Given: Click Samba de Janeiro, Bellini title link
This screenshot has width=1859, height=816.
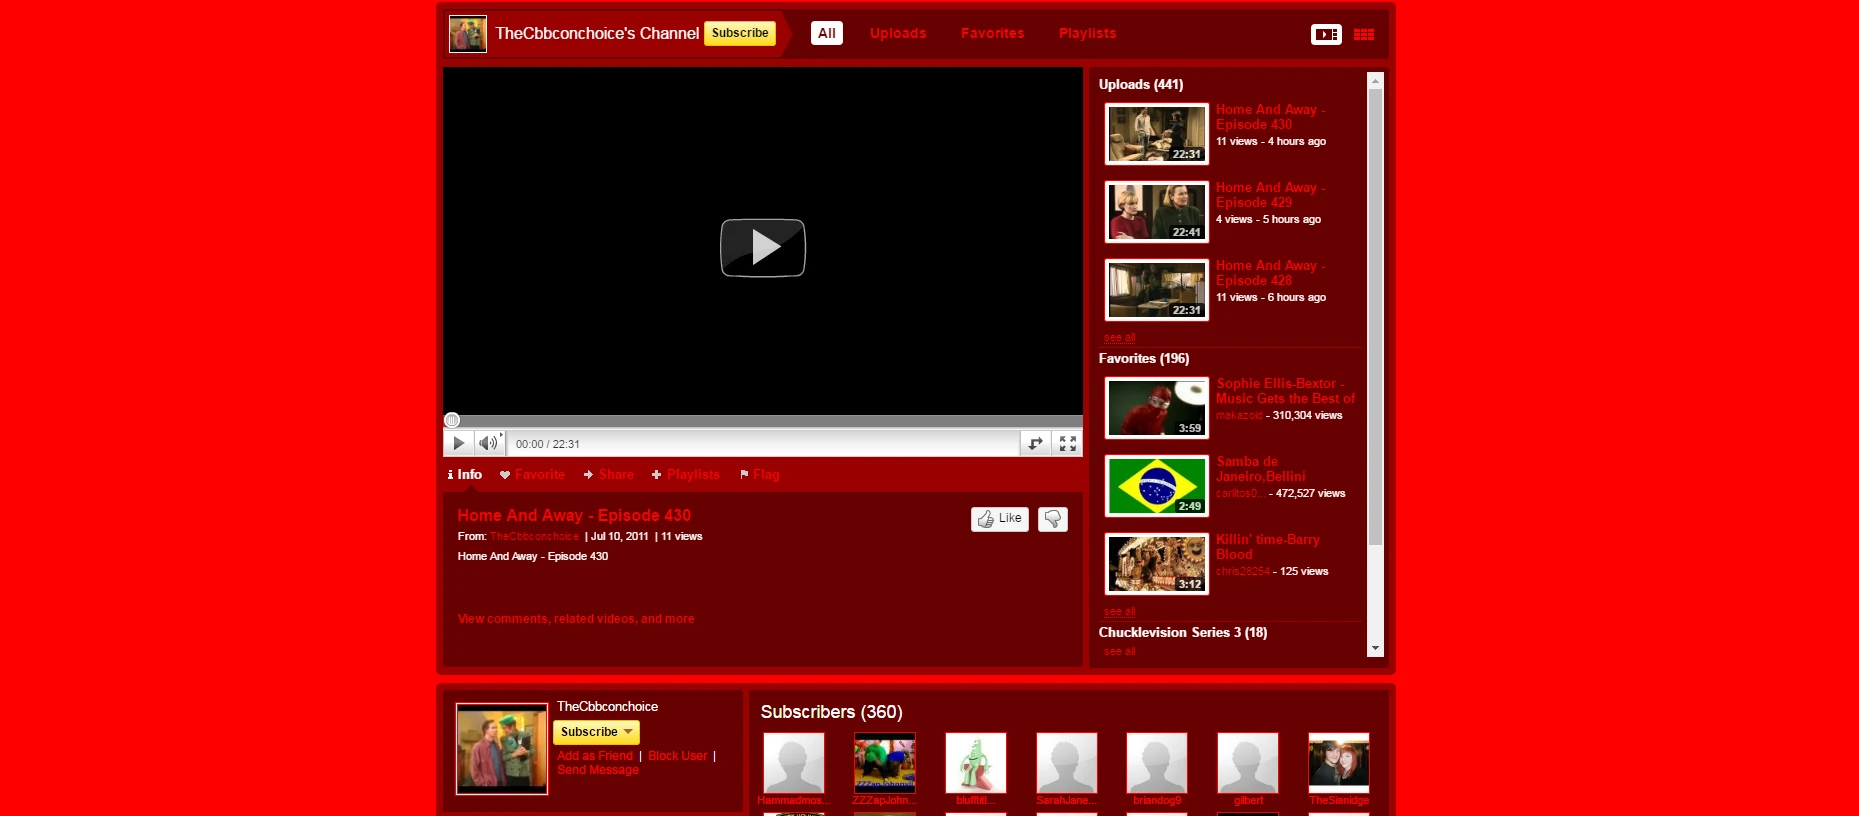Looking at the screenshot, I should pos(1261,469).
